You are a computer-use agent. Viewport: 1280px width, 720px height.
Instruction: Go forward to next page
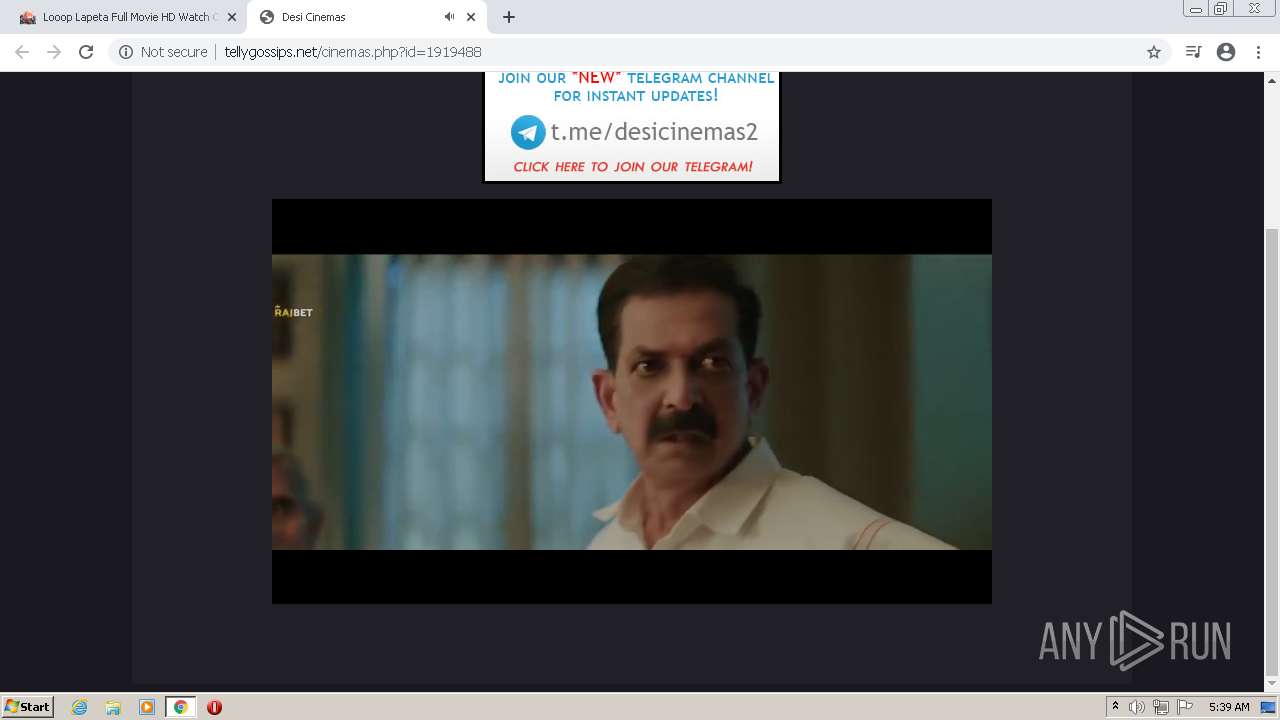tap(54, 52)
